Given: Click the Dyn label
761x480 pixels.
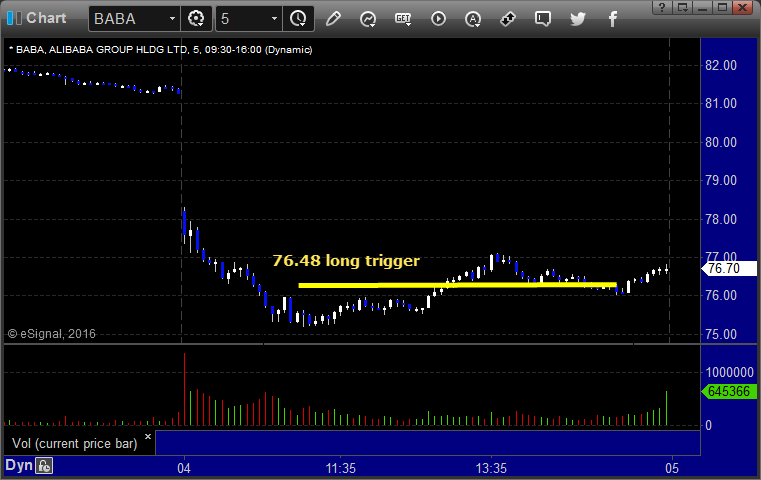Looking at the screenshot, I should coord(19,465).
